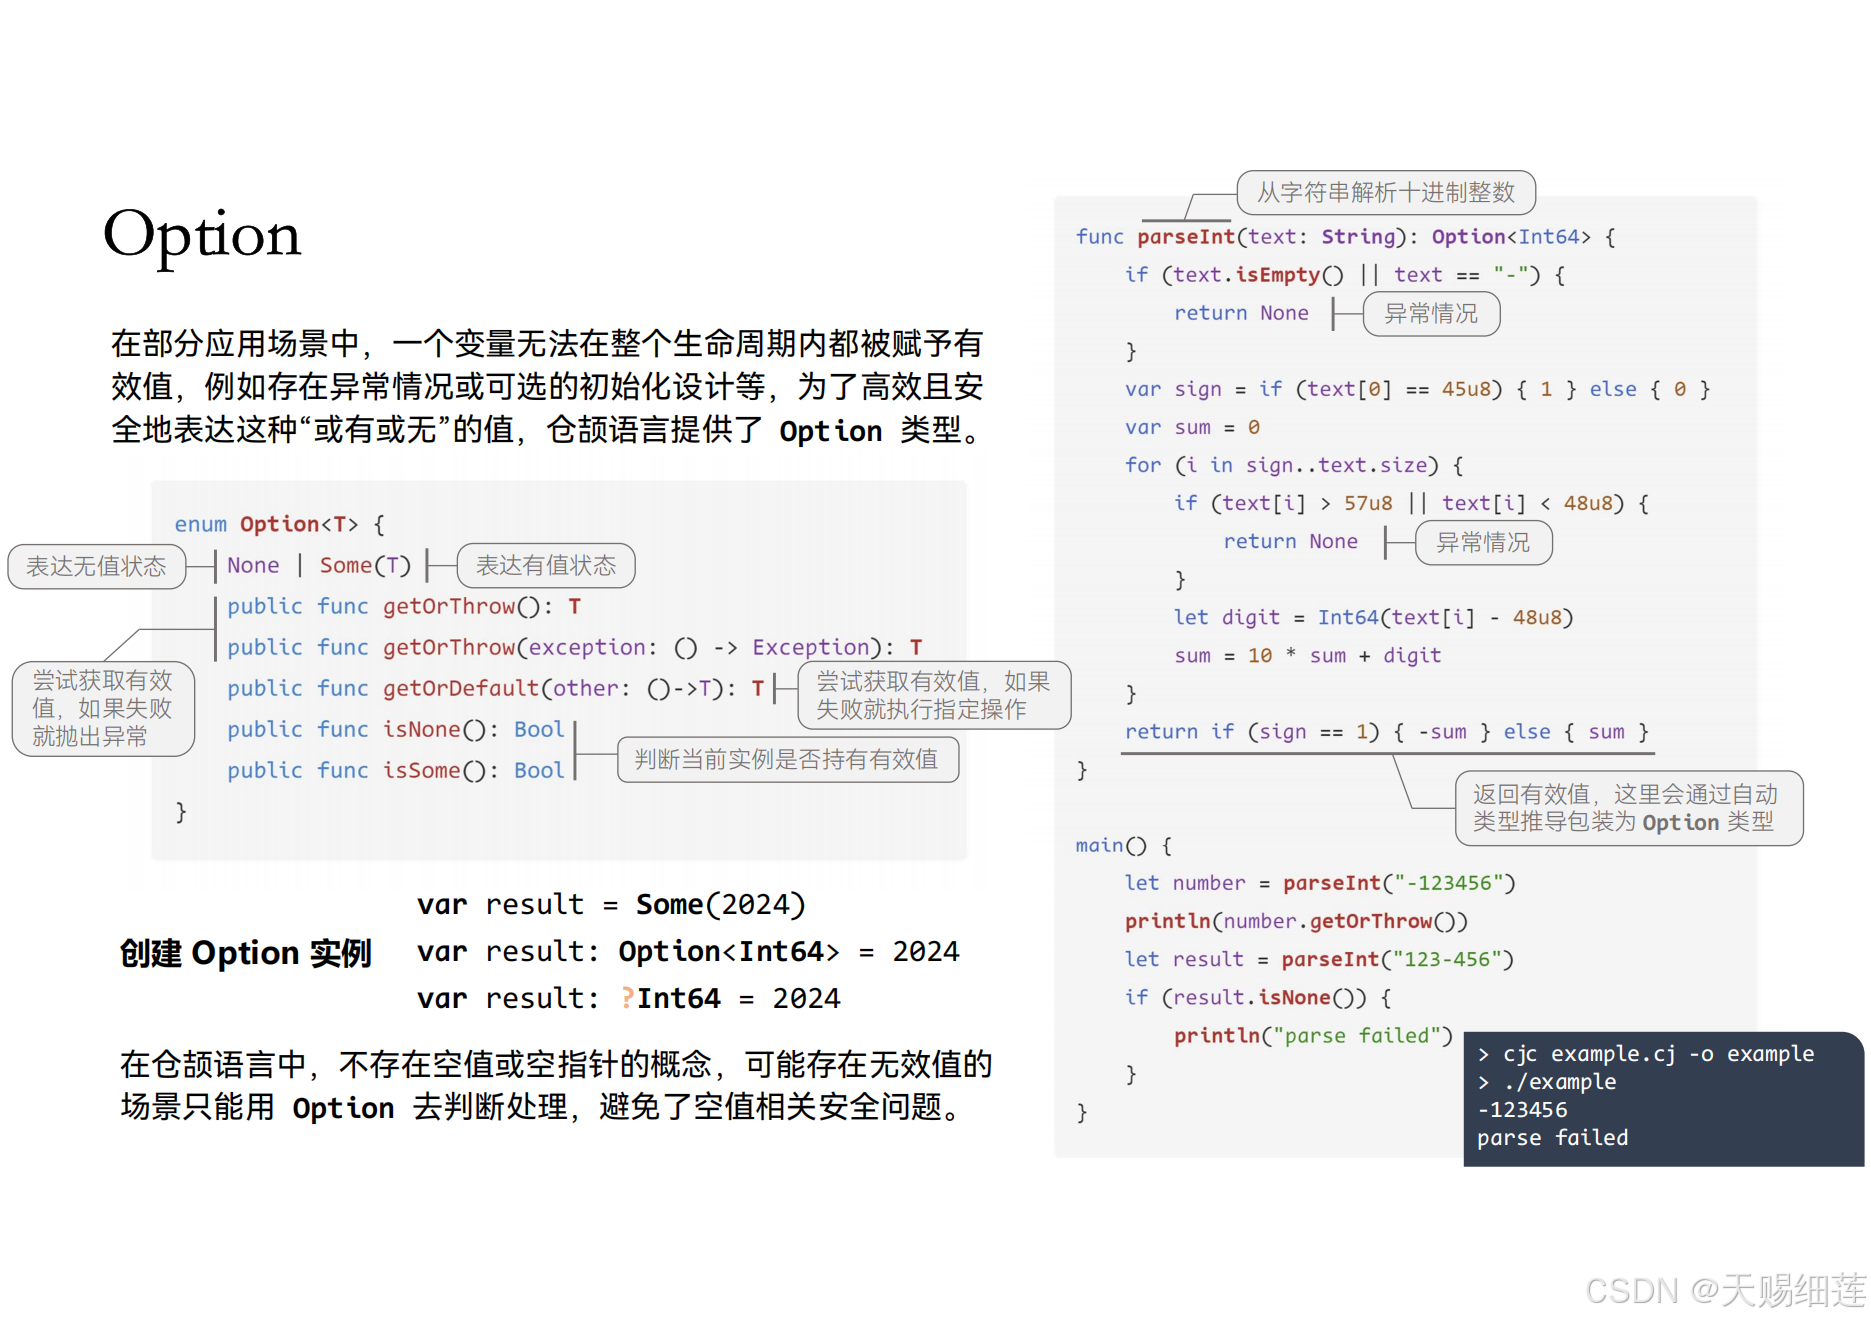Click the 'println(number.getOrThrow())' line
The image size is (1871, 1323).
pos(1296,921)
